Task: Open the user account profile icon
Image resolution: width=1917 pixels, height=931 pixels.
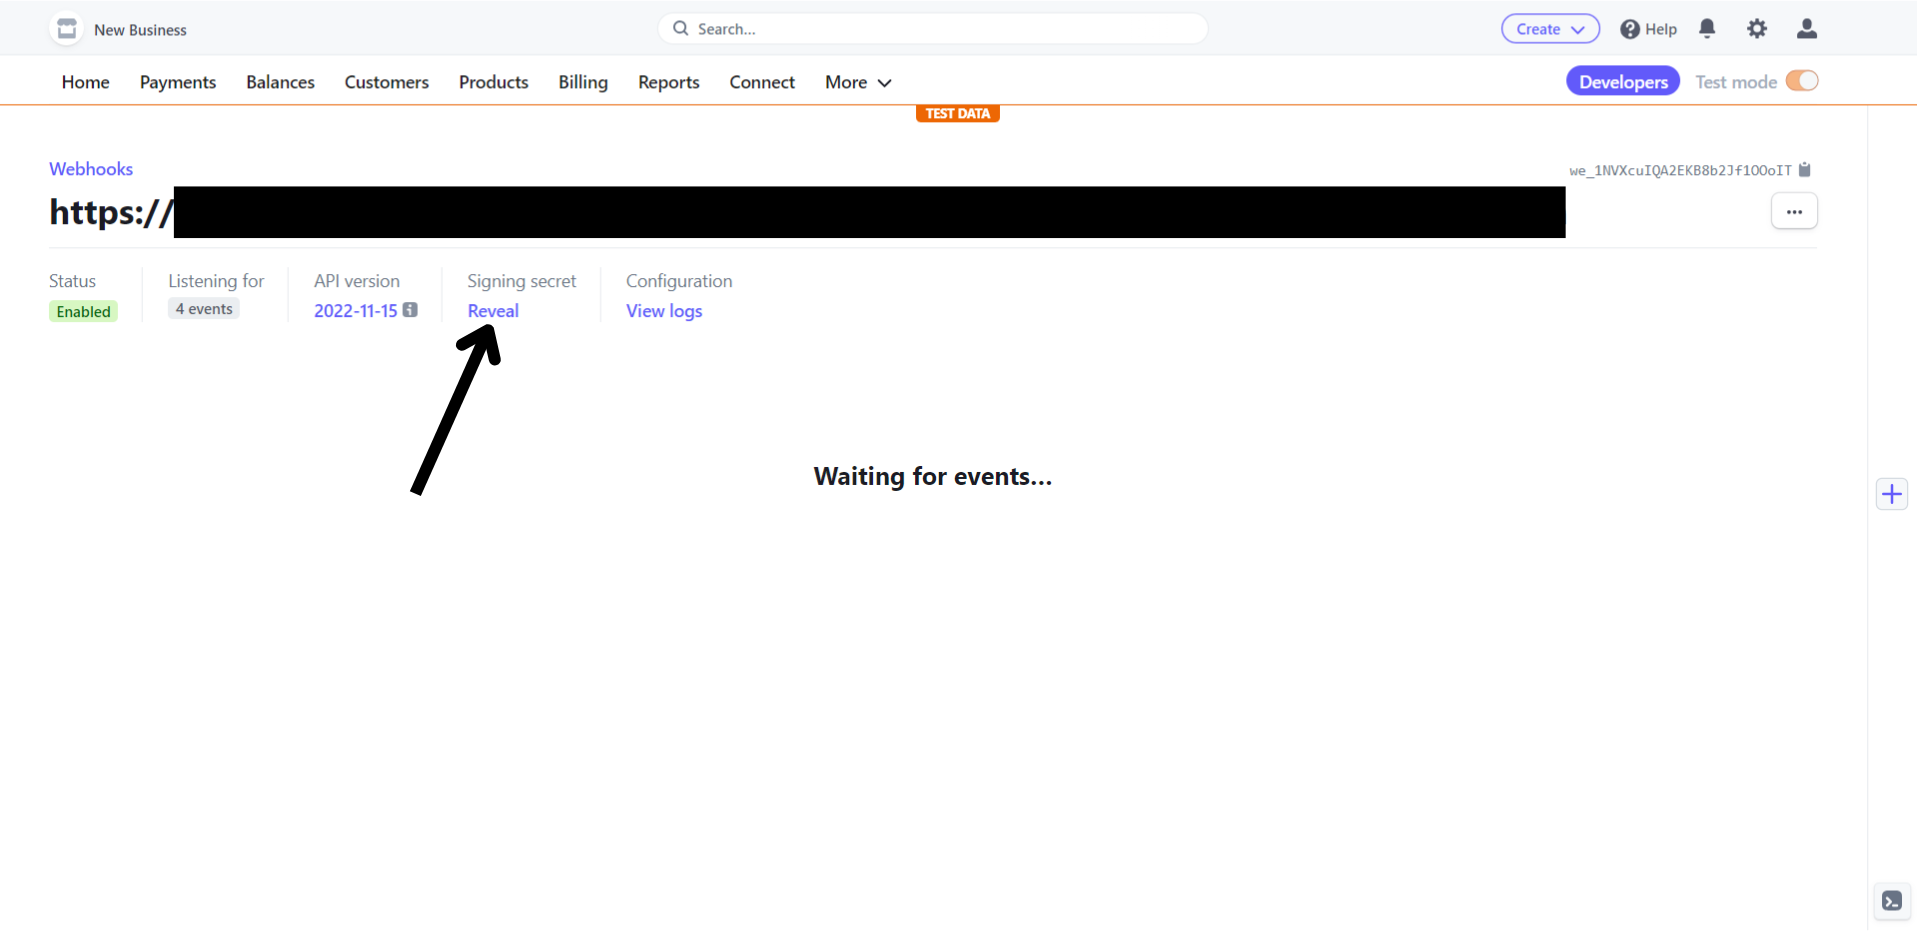Action: pyautogui.click(x=1806, y=29)
